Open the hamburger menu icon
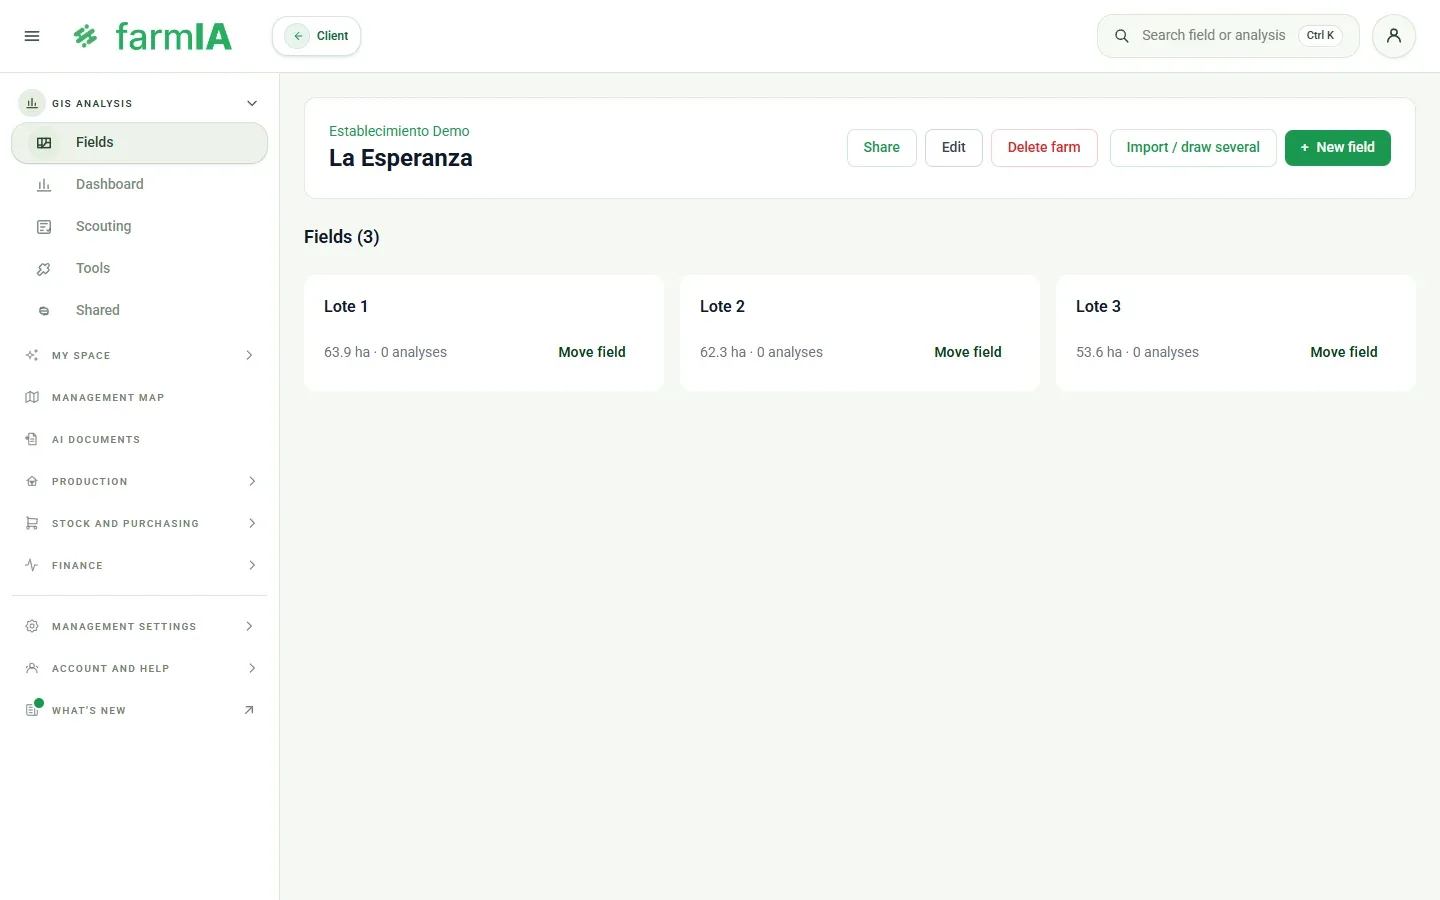The width and height of the screenshot is (1440, 900). point(32,36)
